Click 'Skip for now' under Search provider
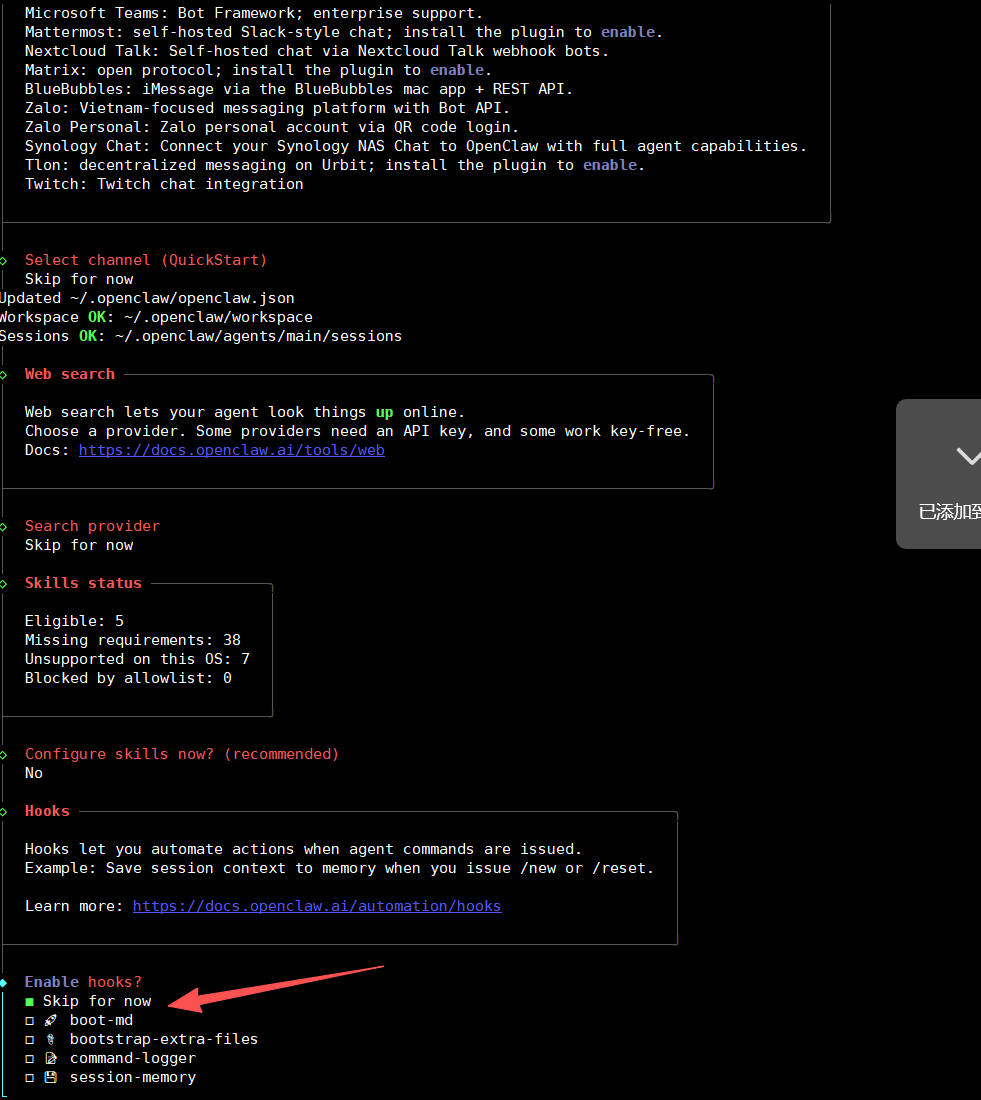The image size is (981, 1100). pyautogui.click(x=79, y=545)
